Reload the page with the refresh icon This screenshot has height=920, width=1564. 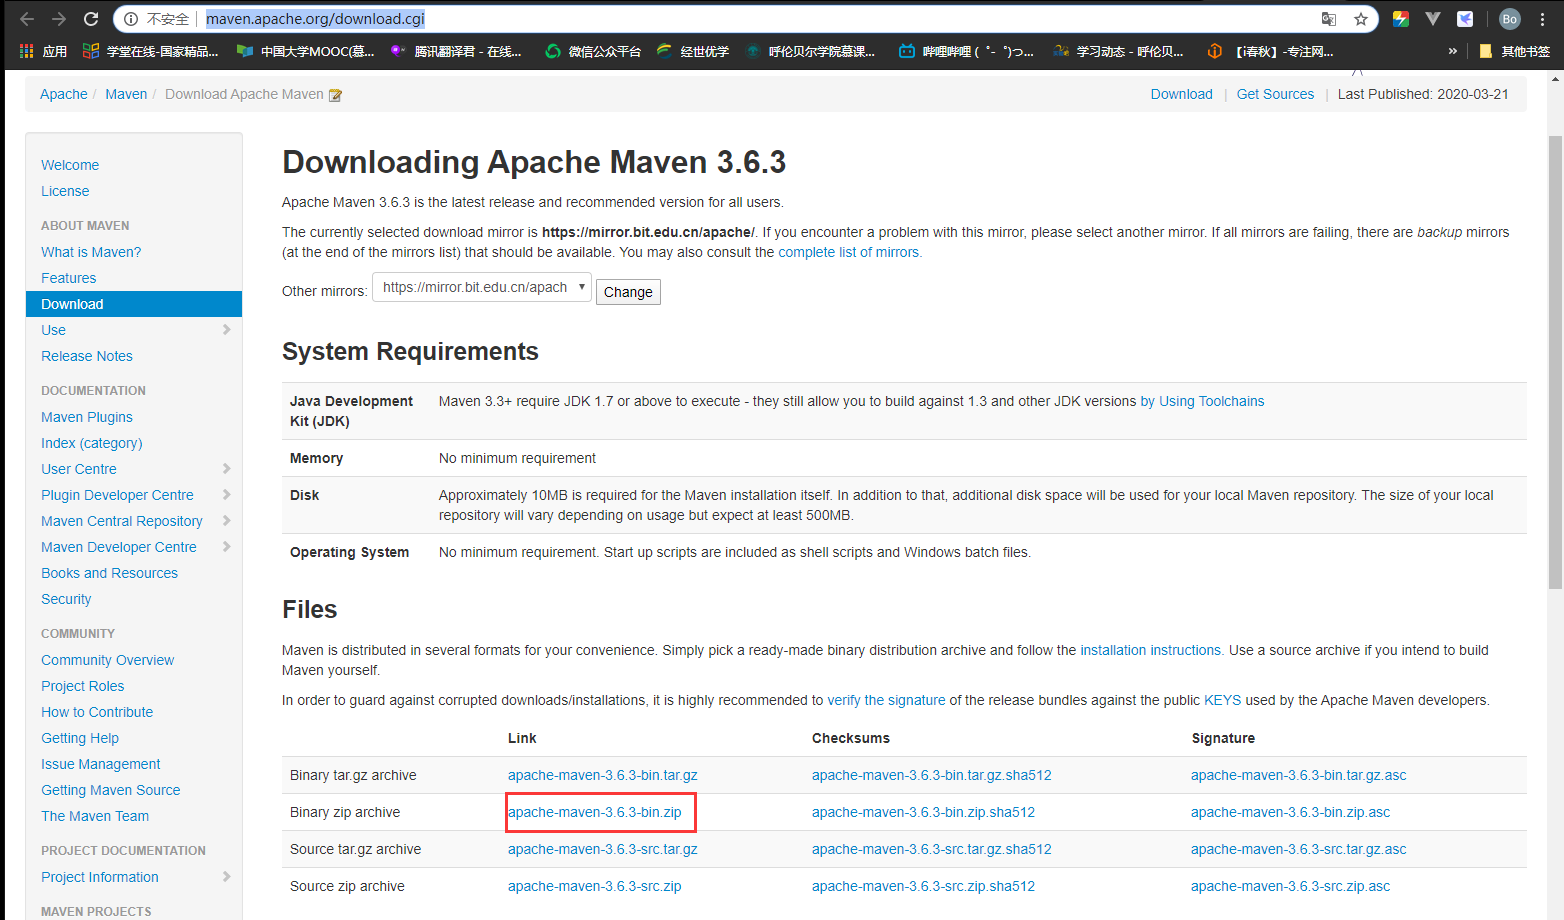click(91, 16)
